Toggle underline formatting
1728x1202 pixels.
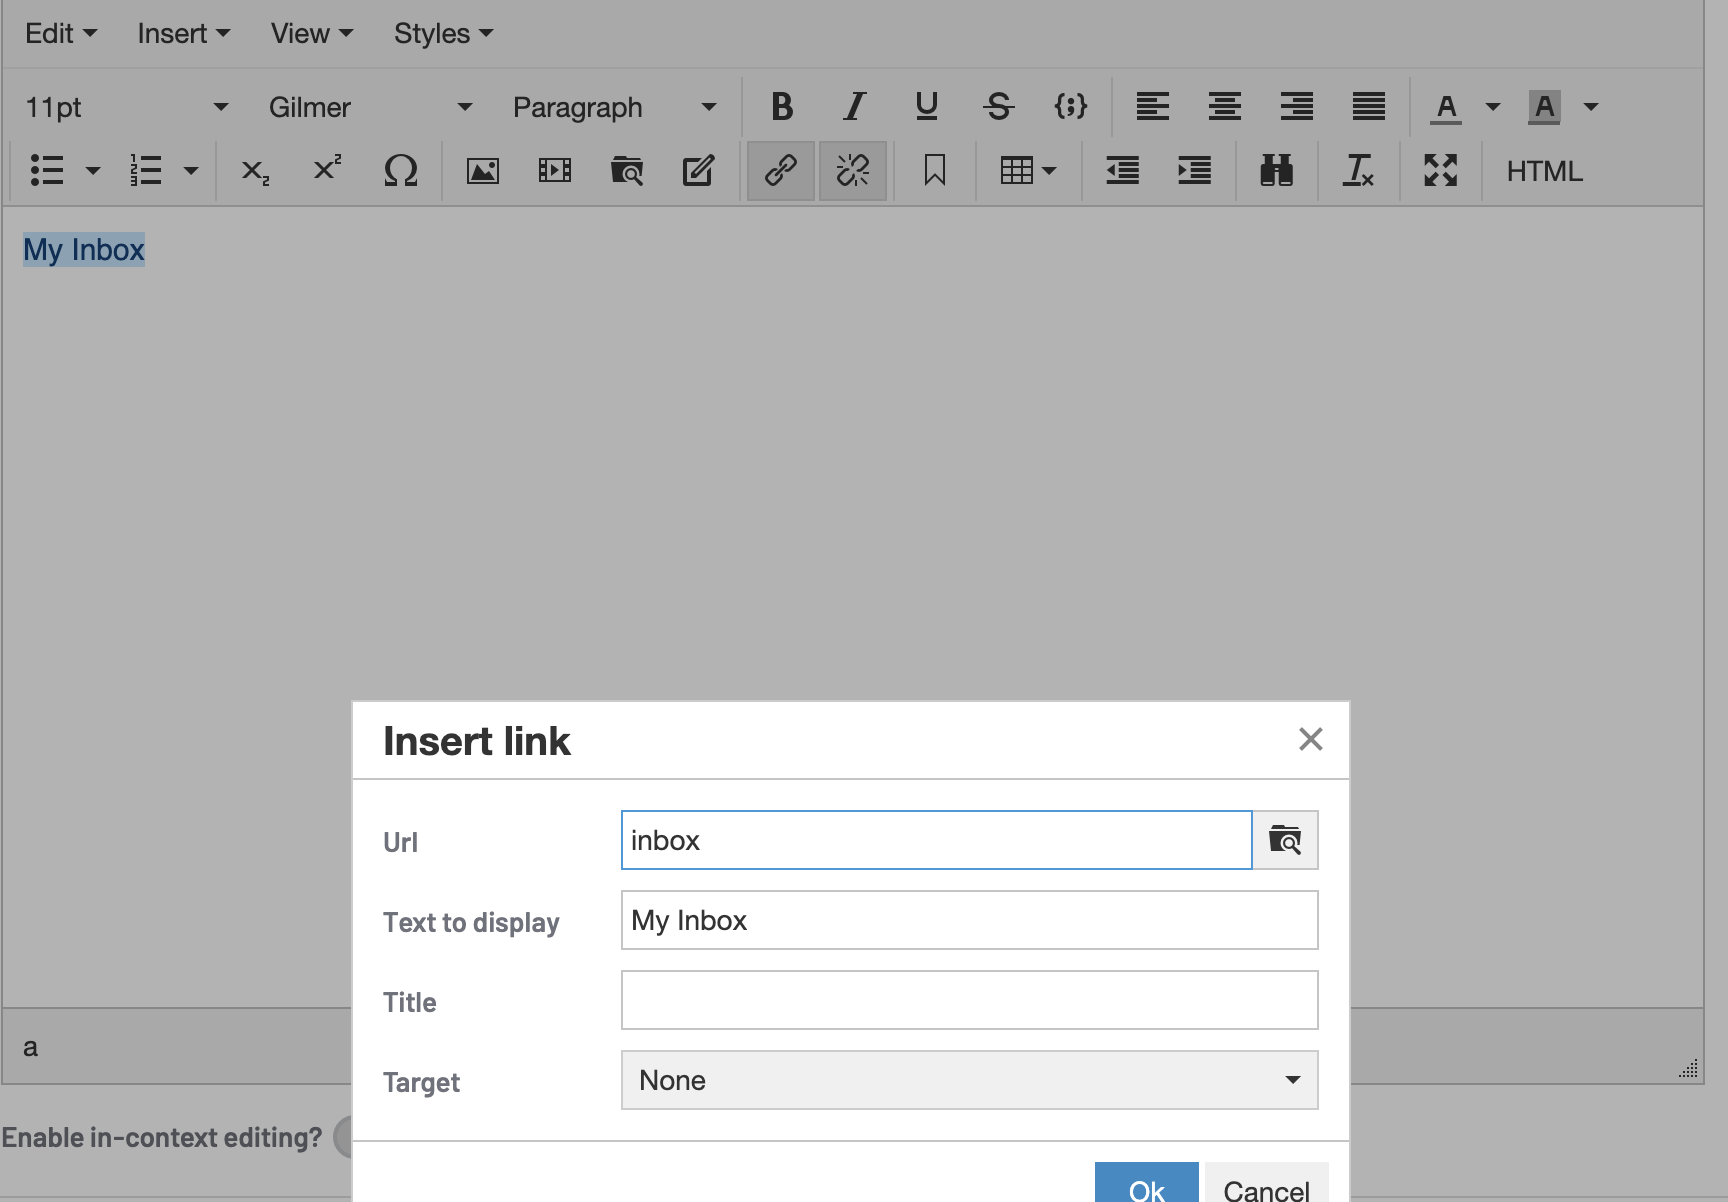pyautogui.click(x=926, y=106)
